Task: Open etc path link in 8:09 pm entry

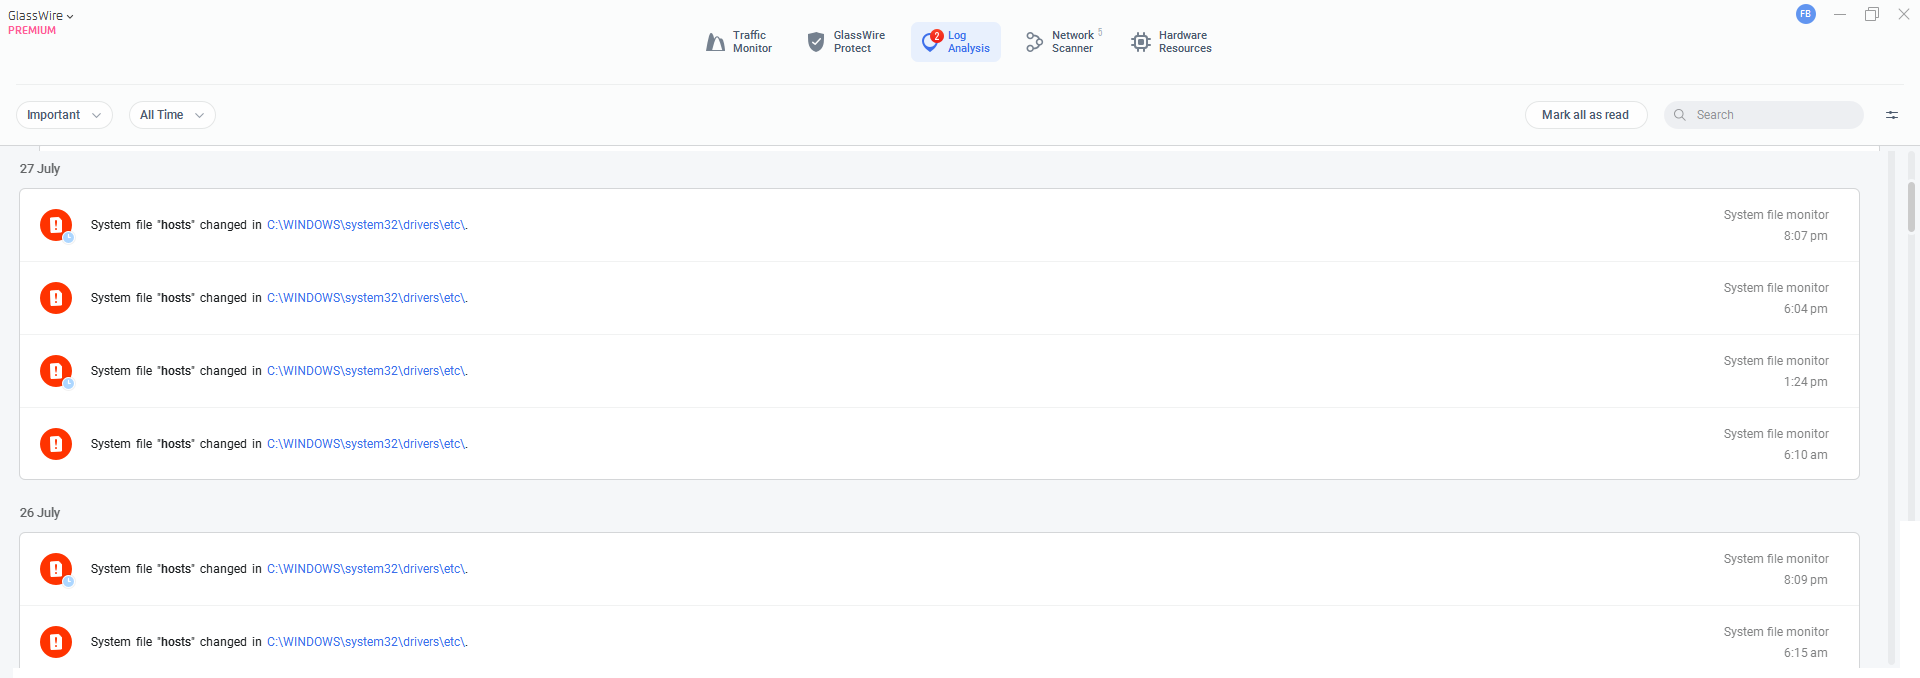Action: pos(366,569)
